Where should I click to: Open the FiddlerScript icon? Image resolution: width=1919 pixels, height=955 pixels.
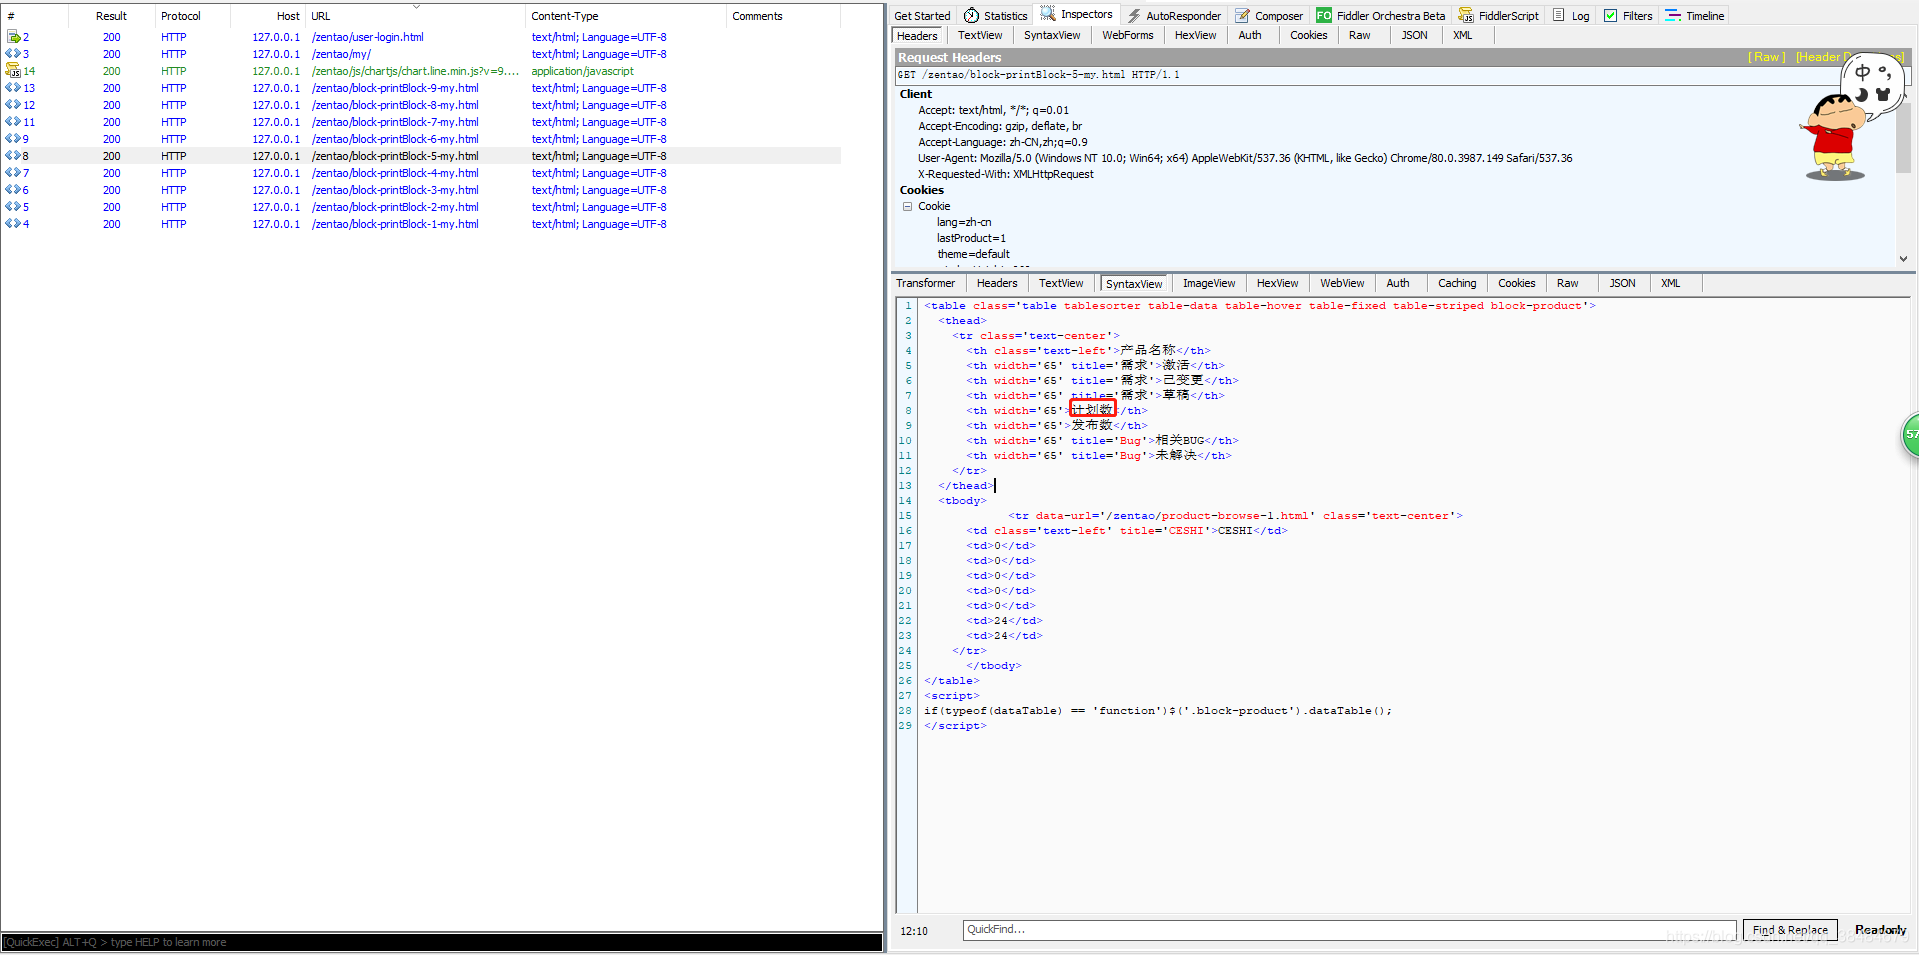click(1466, 15)
